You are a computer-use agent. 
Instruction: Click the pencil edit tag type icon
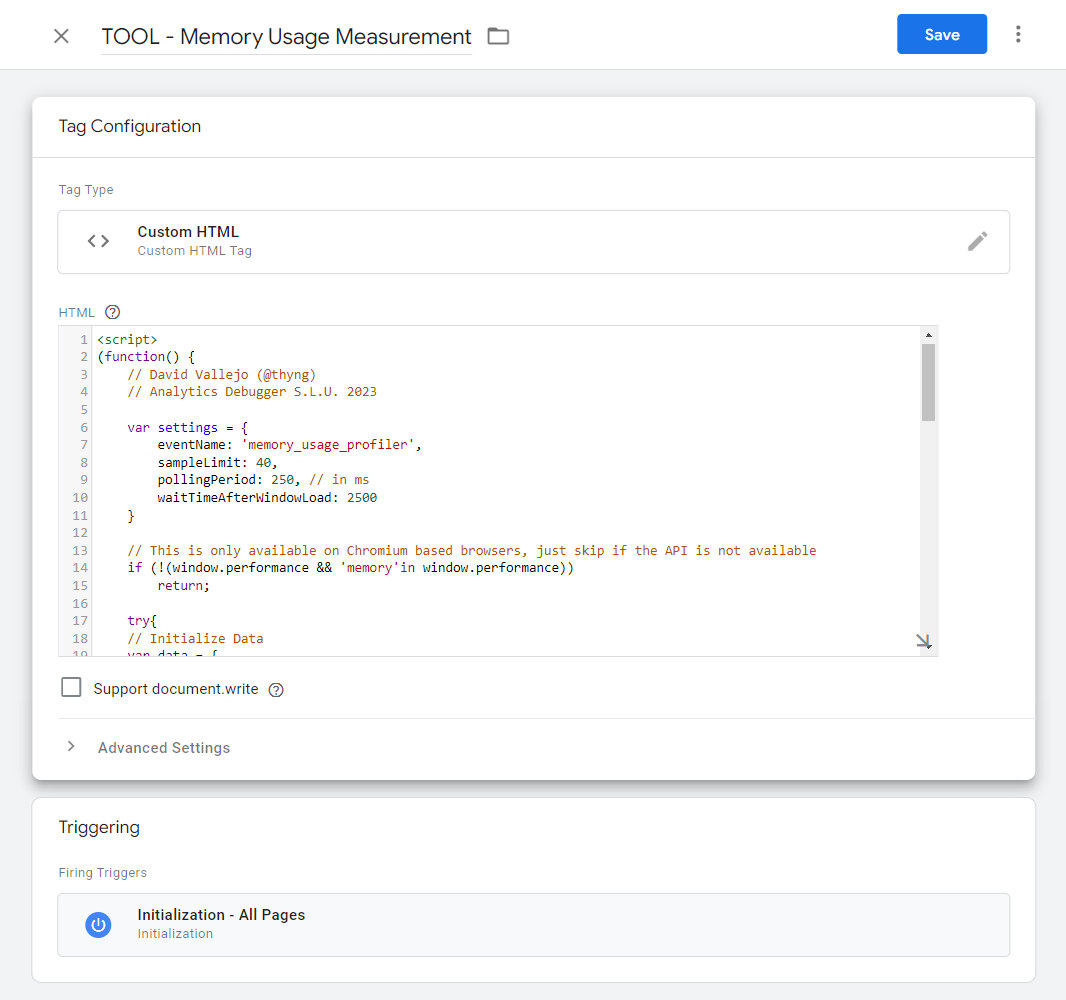tap(977, 241)
